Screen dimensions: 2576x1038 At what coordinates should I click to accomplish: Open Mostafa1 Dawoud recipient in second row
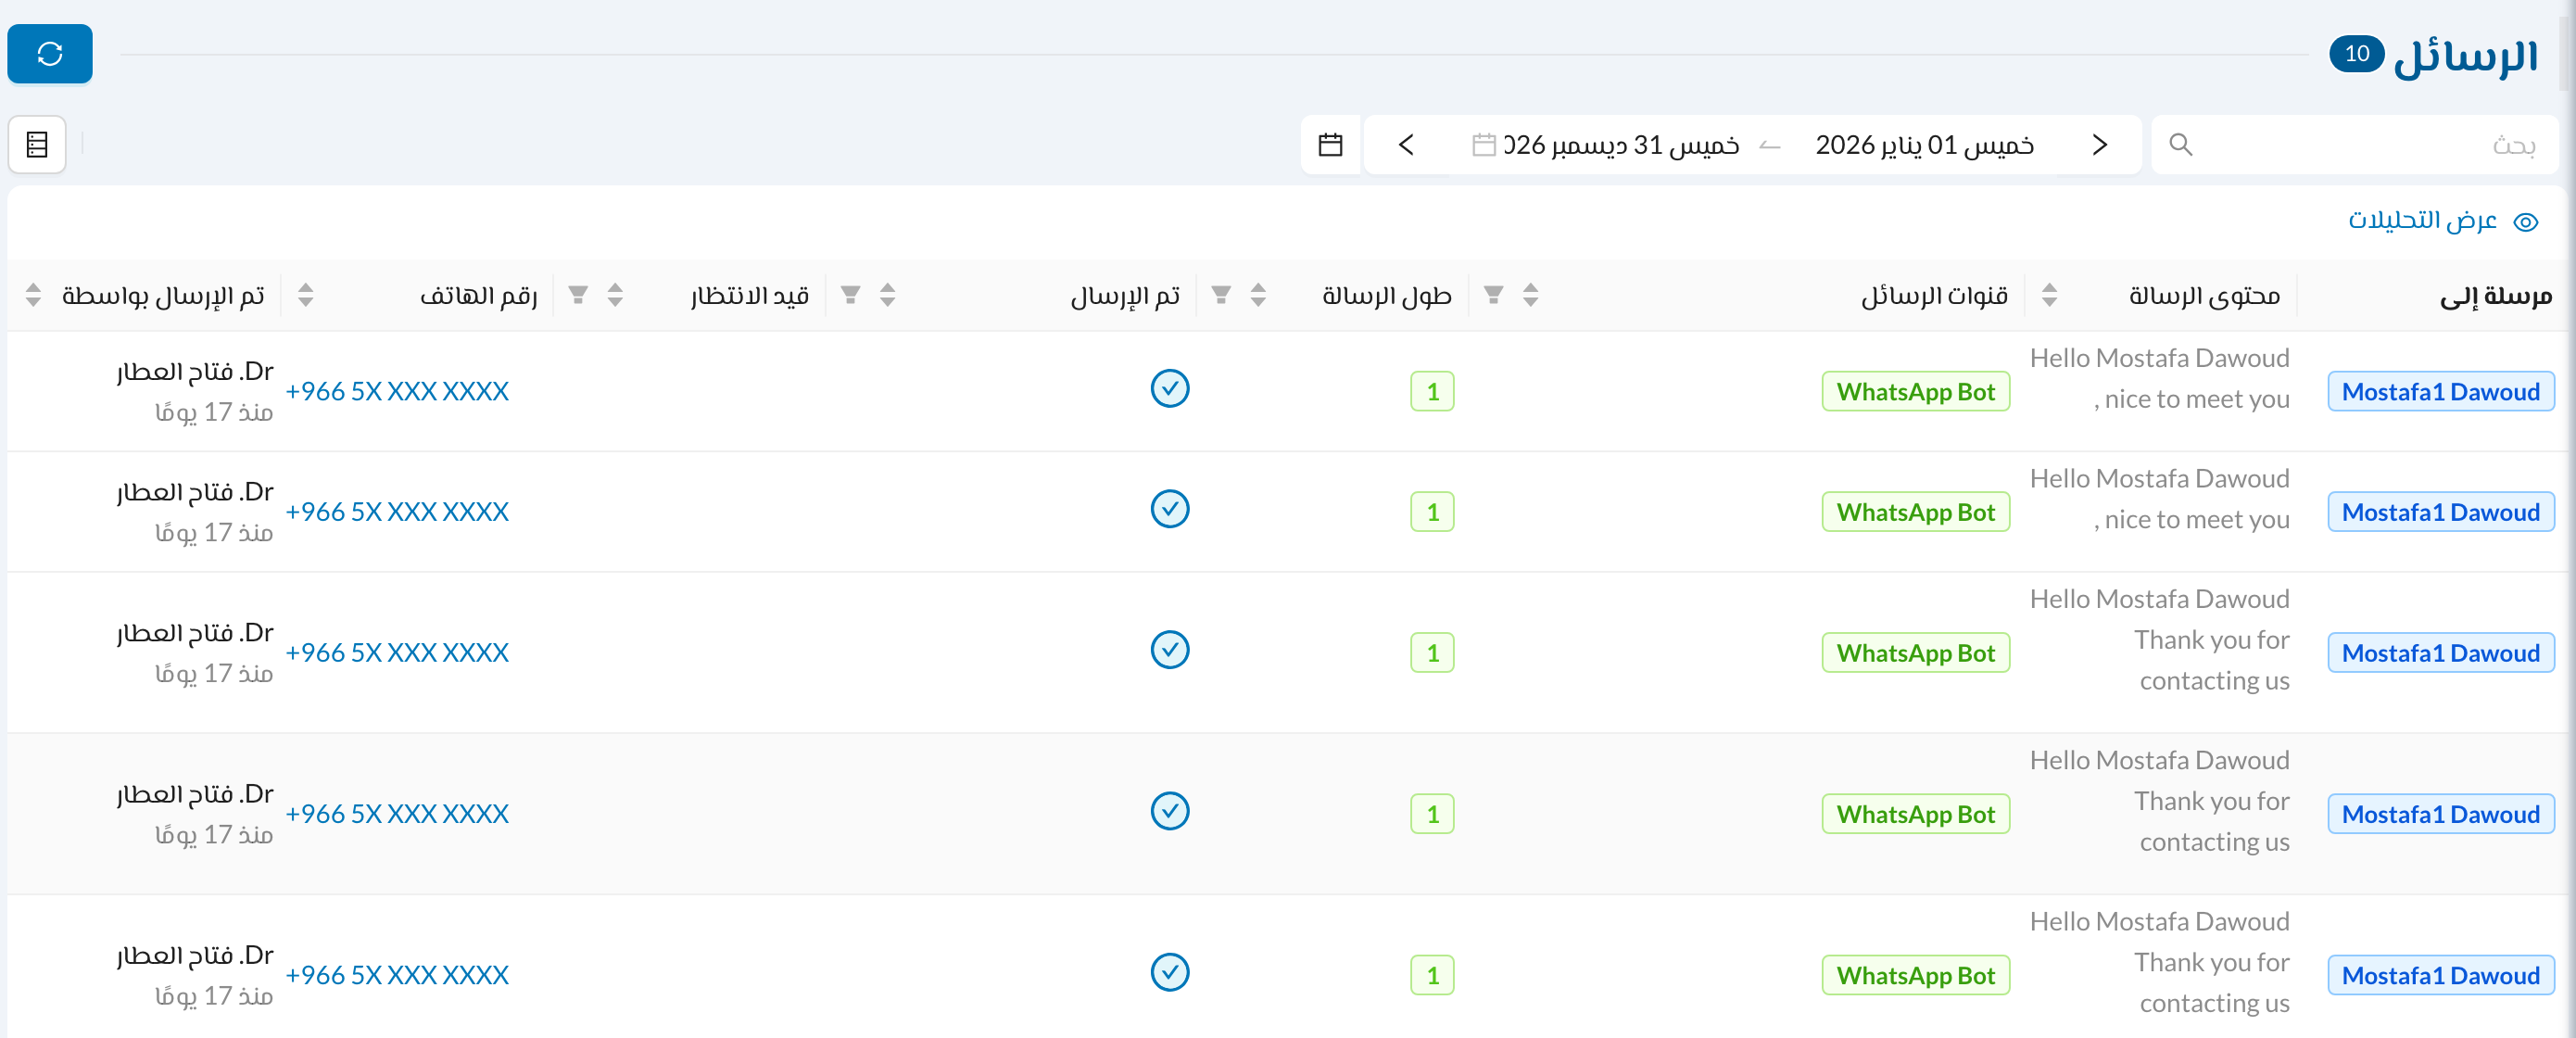2440,513
